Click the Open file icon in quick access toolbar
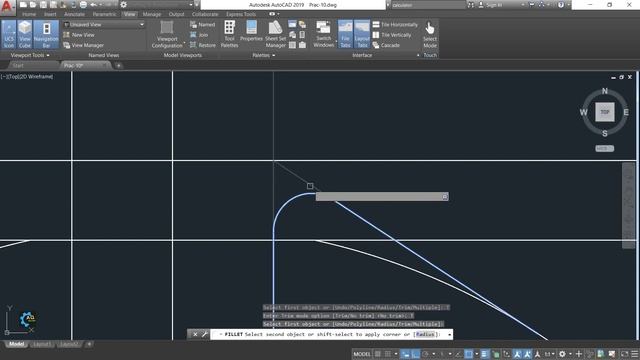640x360 pixels. [33, 5]
